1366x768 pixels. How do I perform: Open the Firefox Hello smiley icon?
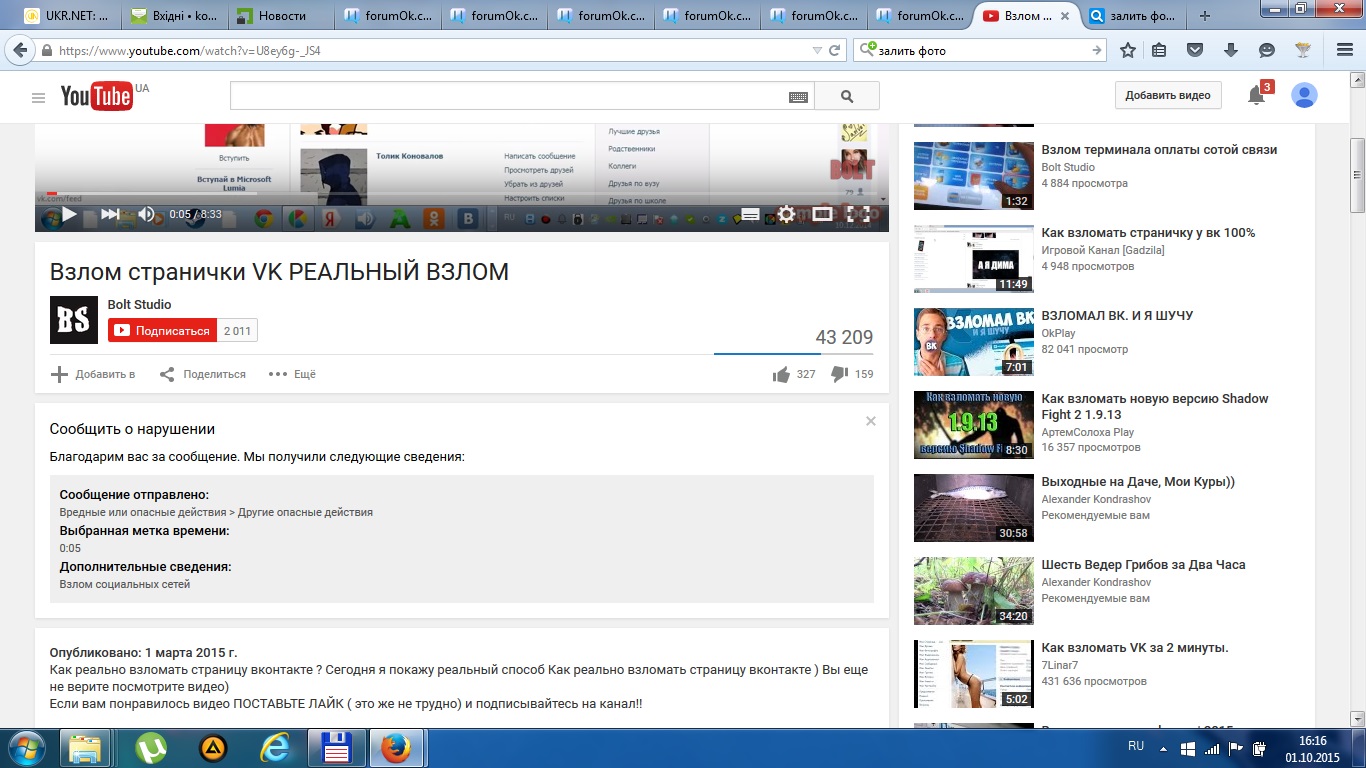click(x=1267, y=50)
